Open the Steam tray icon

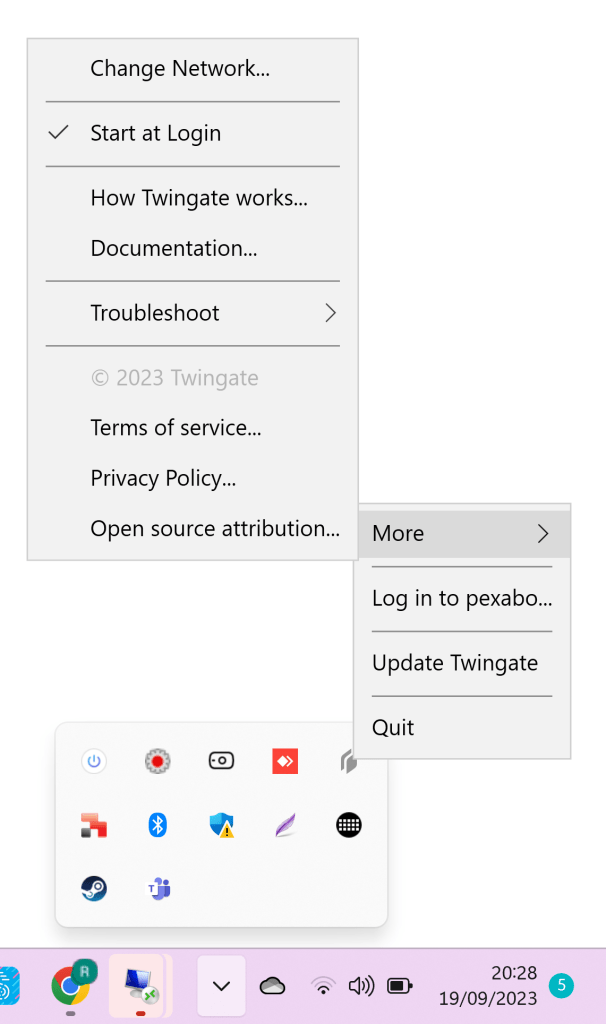tap(94, 889)
